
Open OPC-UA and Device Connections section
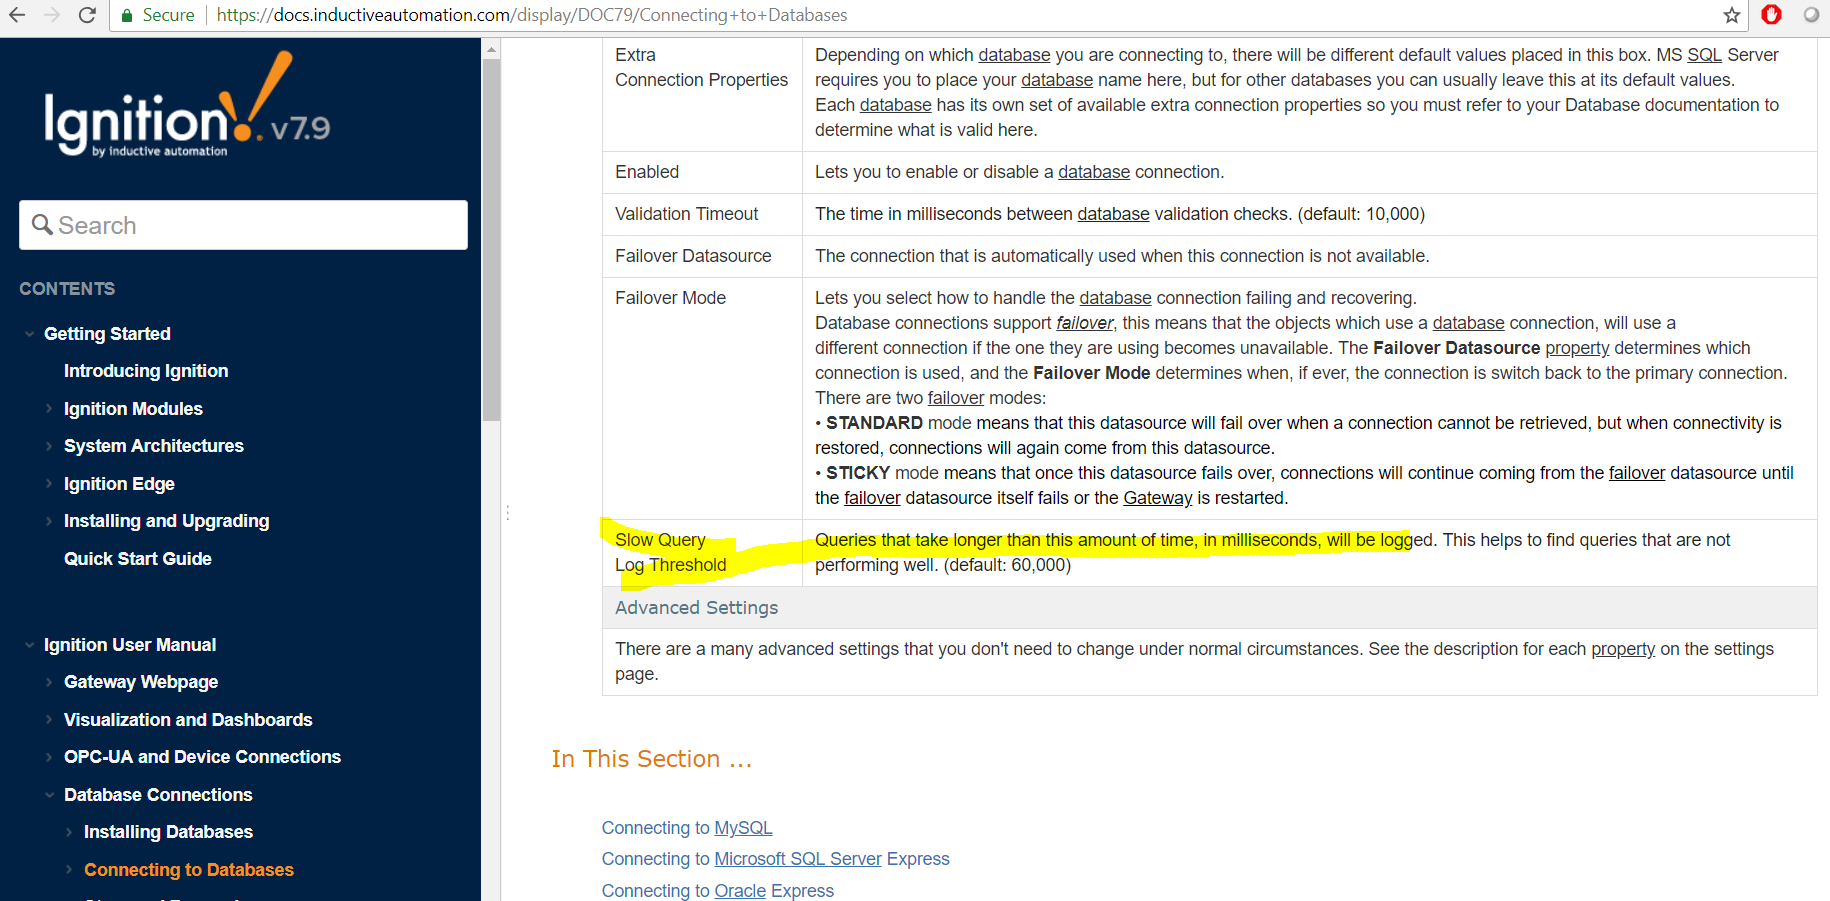[202, 757]
